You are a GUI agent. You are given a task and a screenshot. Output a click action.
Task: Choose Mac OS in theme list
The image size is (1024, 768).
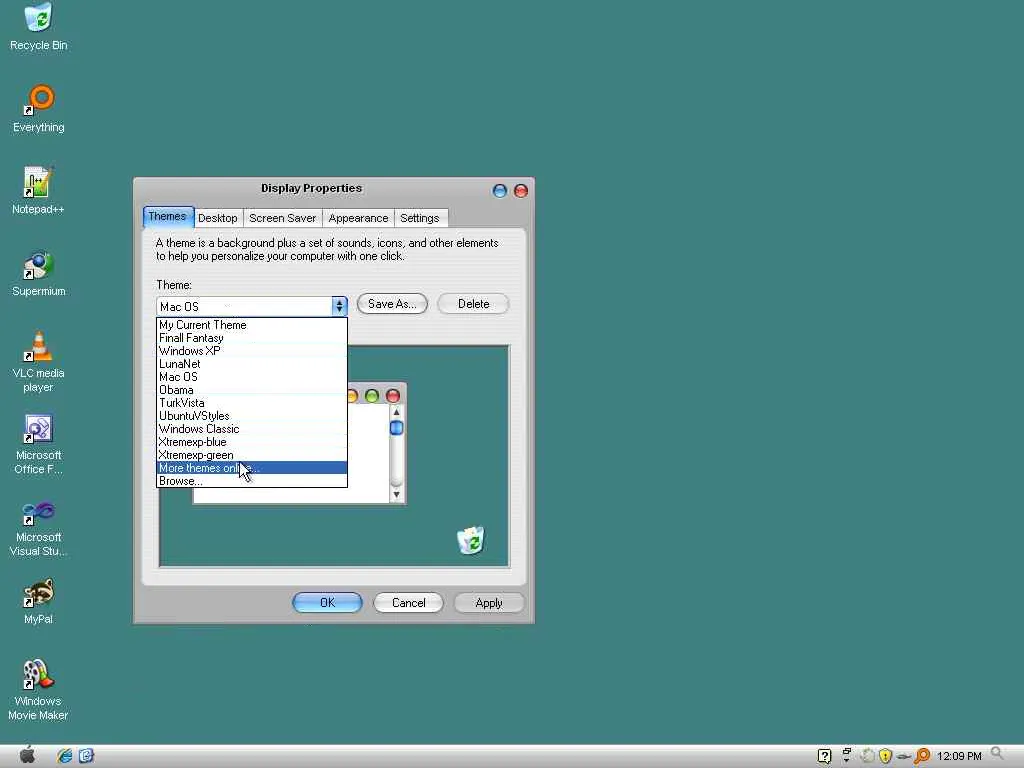pyautogui.click(x=251, y=377)
